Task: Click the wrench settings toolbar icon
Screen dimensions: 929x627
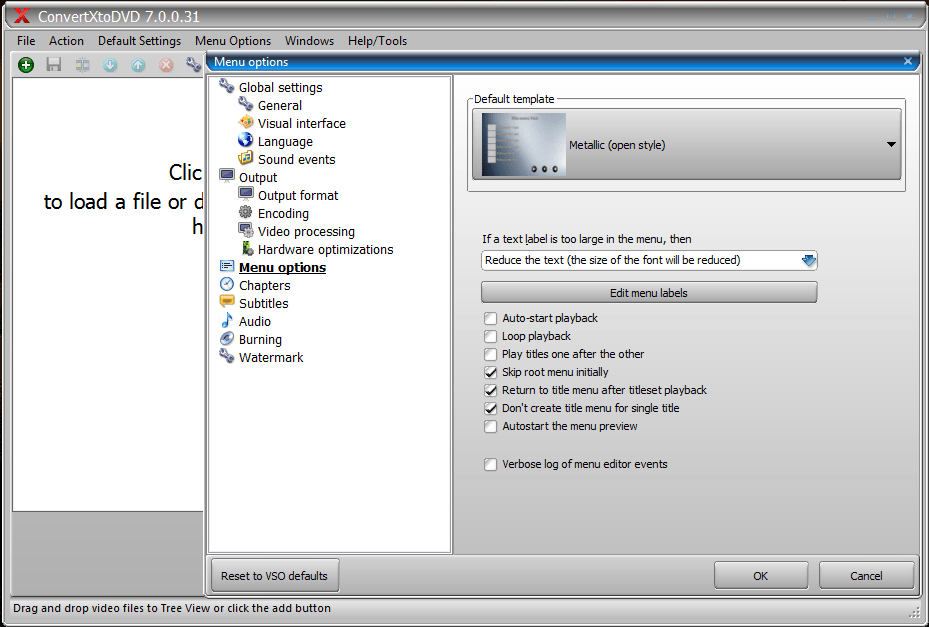Action: point(193,64)
